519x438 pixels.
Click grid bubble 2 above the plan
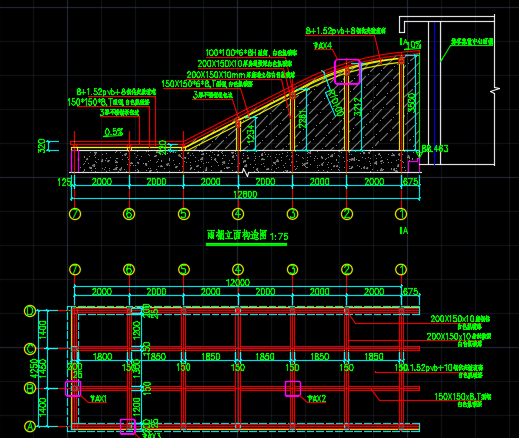[x=347, y=269]
